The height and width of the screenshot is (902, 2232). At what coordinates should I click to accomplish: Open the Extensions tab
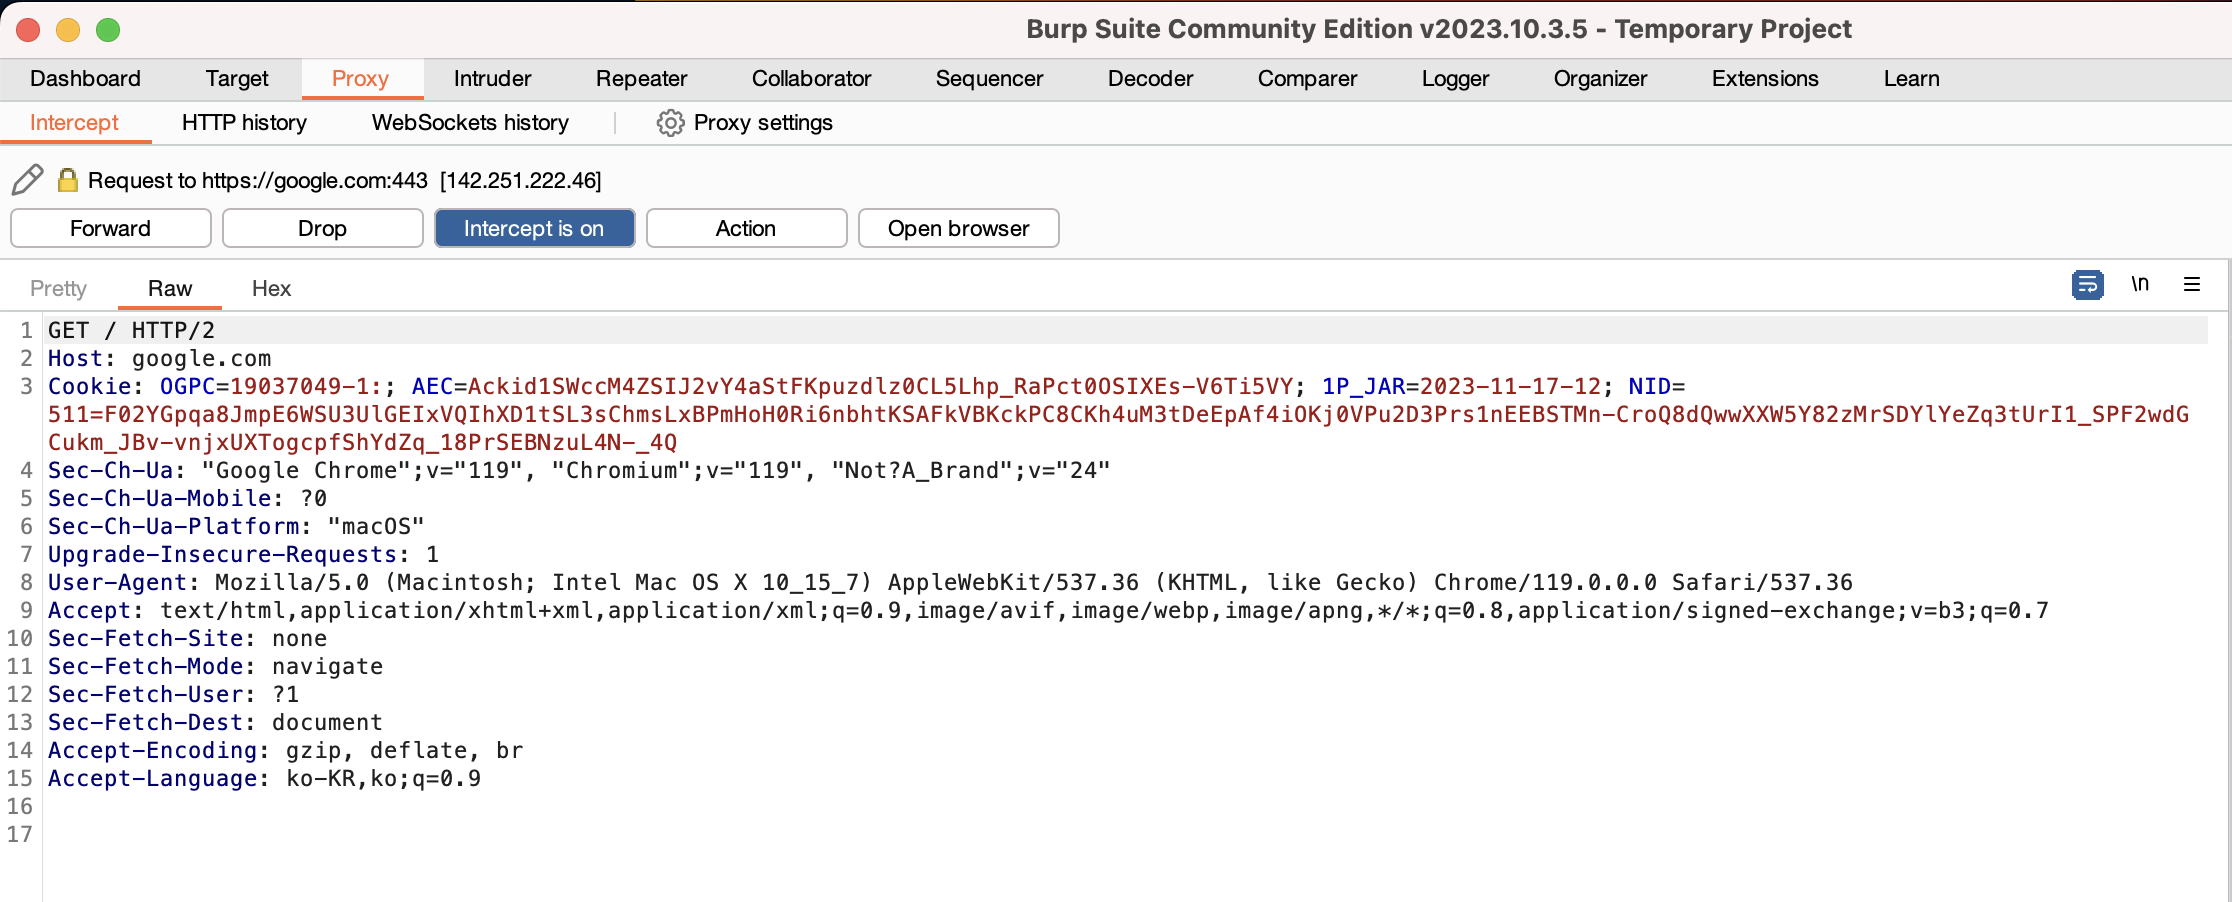click(1765, 79)
